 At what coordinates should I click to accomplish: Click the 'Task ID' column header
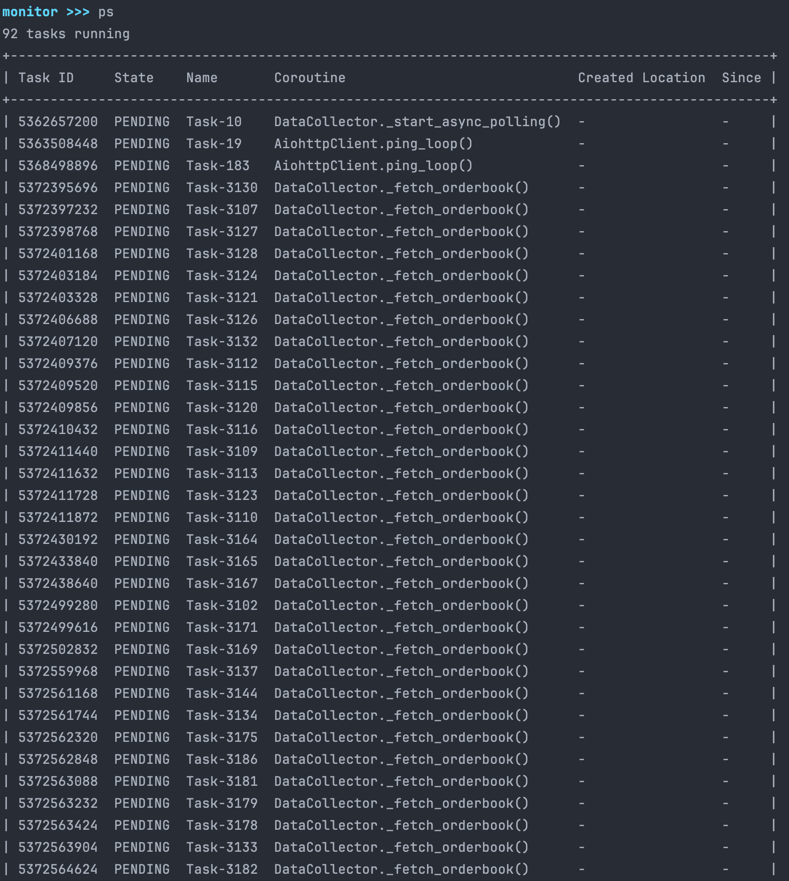(46, 78)
